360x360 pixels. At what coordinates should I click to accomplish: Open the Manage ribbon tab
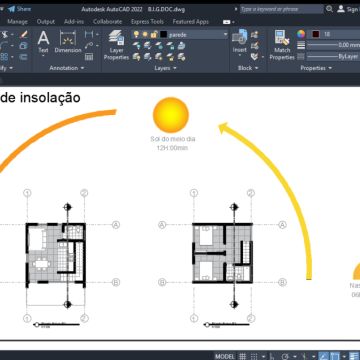point(18,22)
